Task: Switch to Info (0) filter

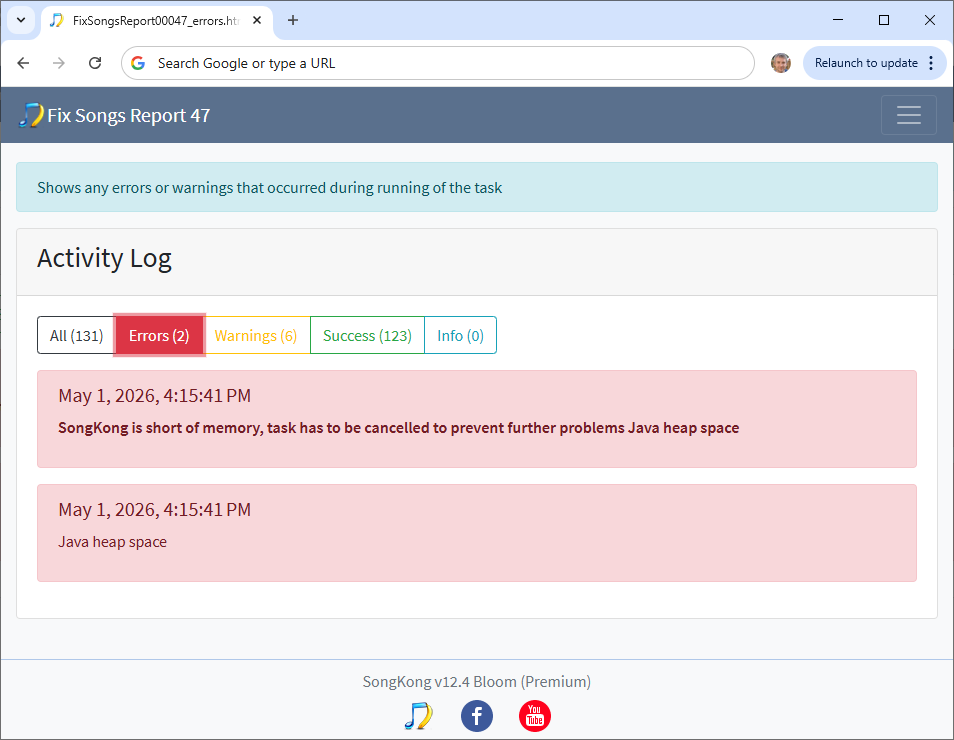Action: pyautogui.click(x=461, y=335)
